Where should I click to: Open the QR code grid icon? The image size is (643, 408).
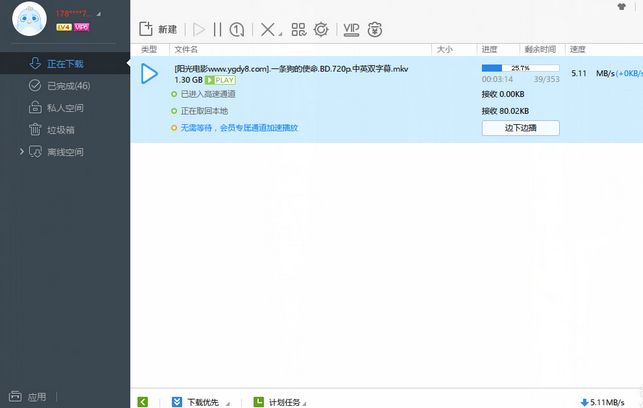click(298, 29)
